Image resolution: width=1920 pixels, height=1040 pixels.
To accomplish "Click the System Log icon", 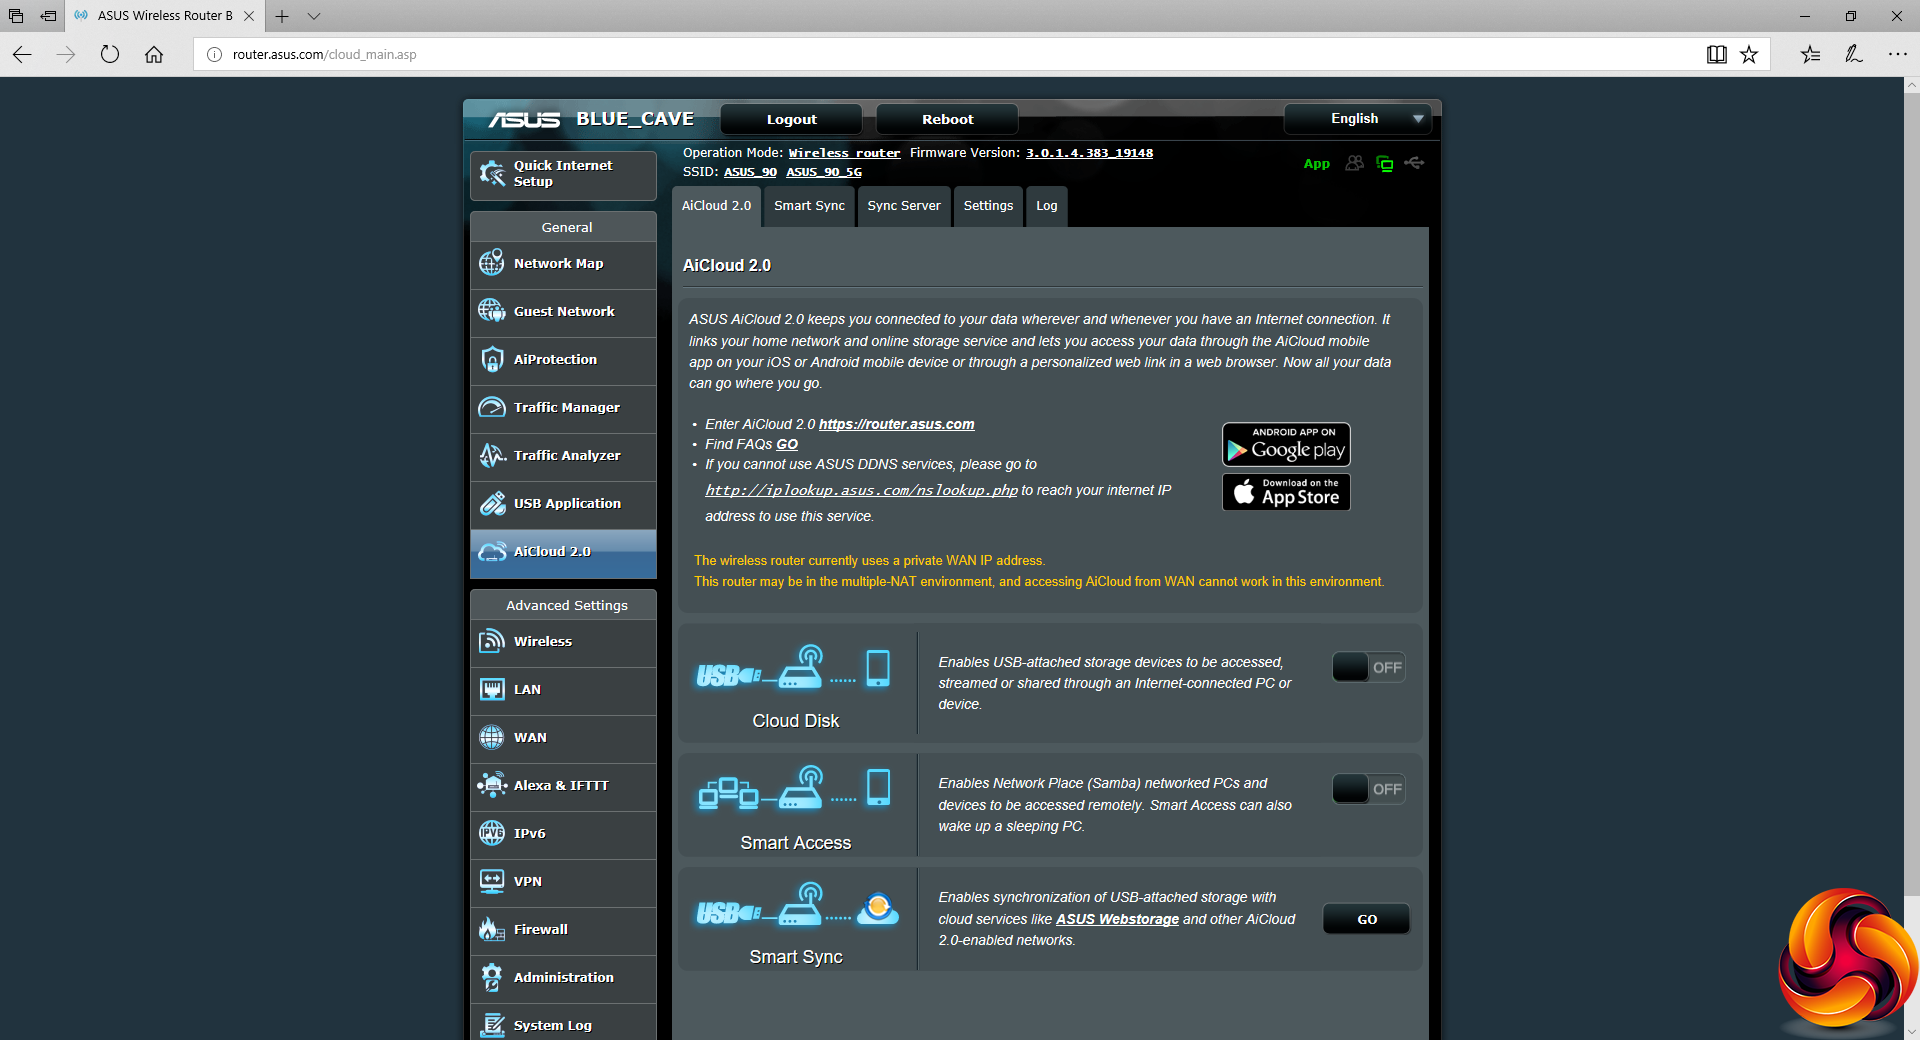I will (x=492, y=1025).
